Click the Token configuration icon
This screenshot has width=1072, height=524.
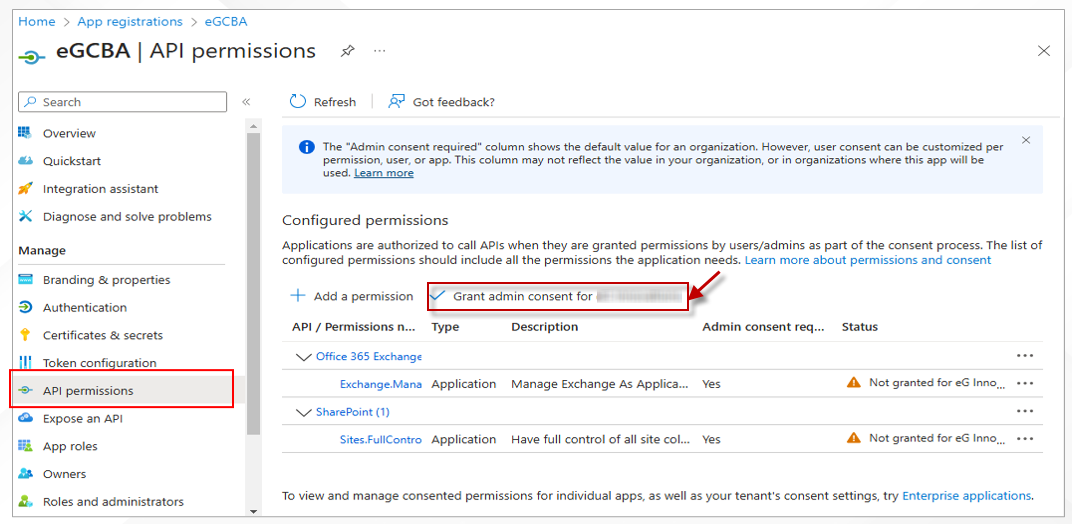click(x=25, y=363)
